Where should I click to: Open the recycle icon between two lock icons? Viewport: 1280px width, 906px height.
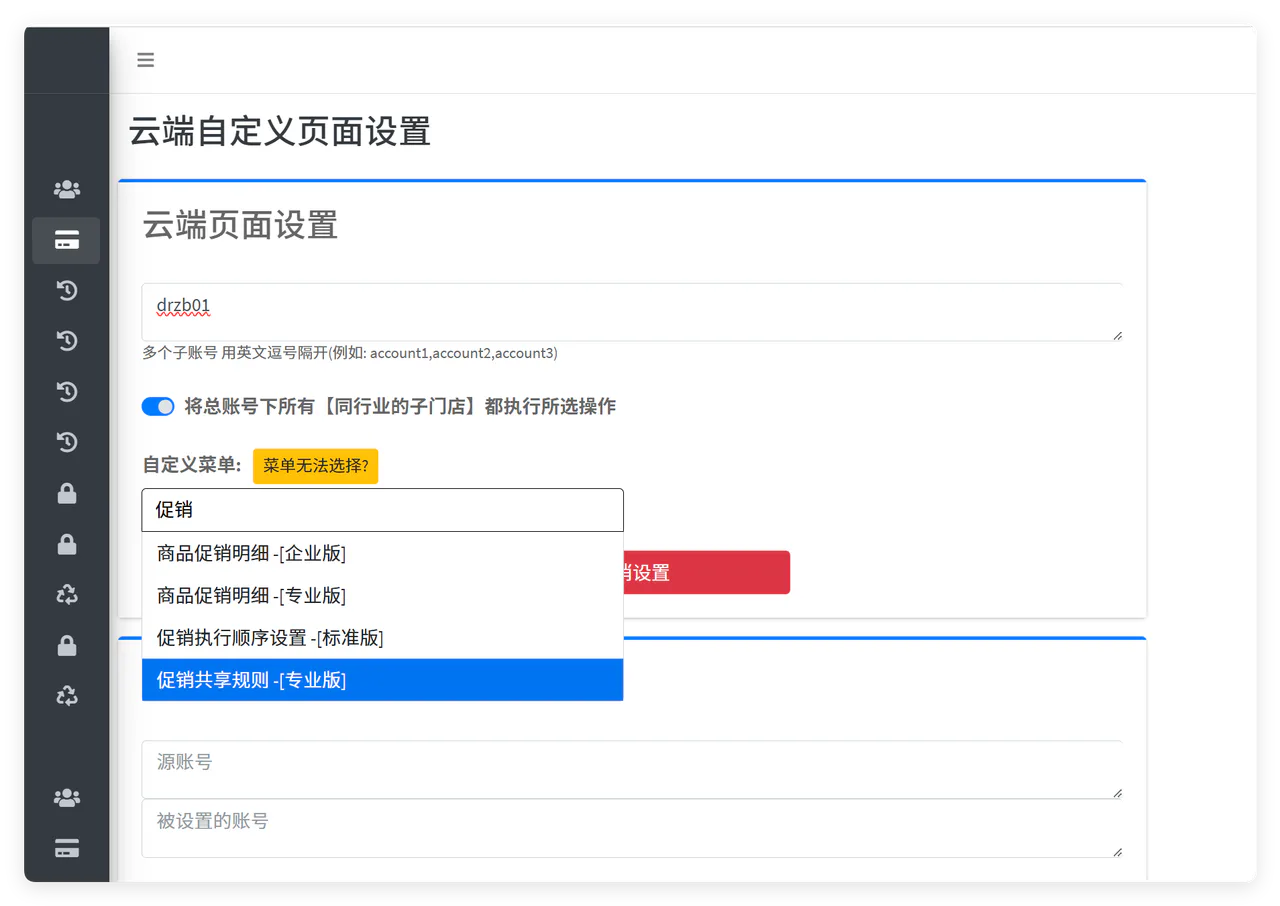(x=67, y=595)
